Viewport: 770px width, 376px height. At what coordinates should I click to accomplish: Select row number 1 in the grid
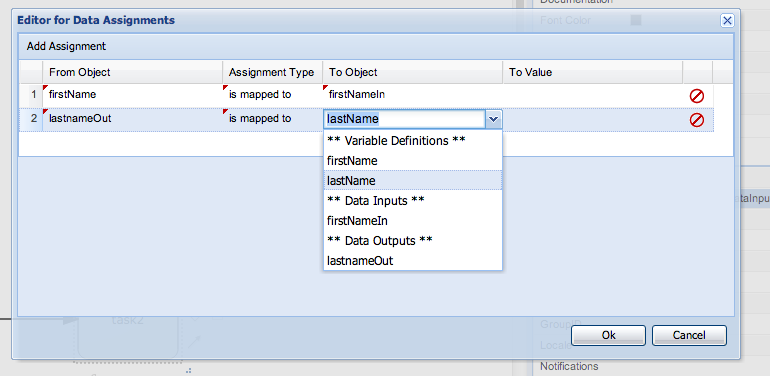[31, 96]
